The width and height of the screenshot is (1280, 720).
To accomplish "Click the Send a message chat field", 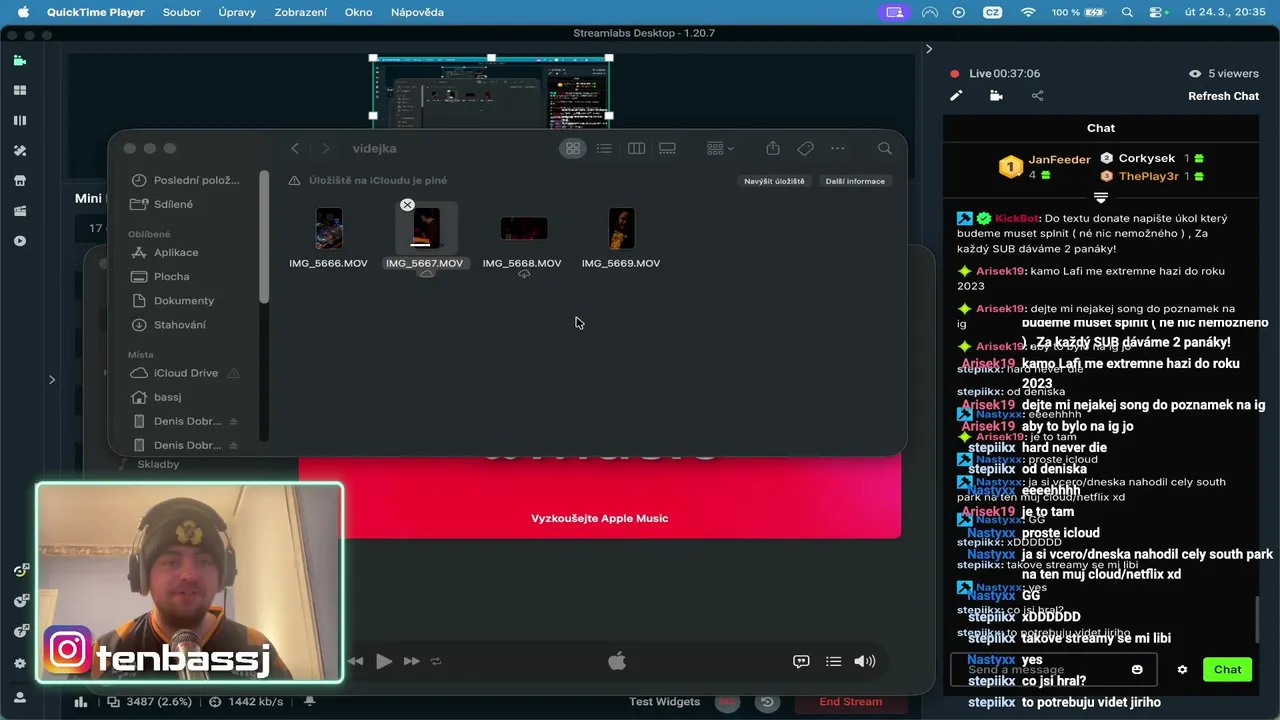I will click(x=1053, y=670).
